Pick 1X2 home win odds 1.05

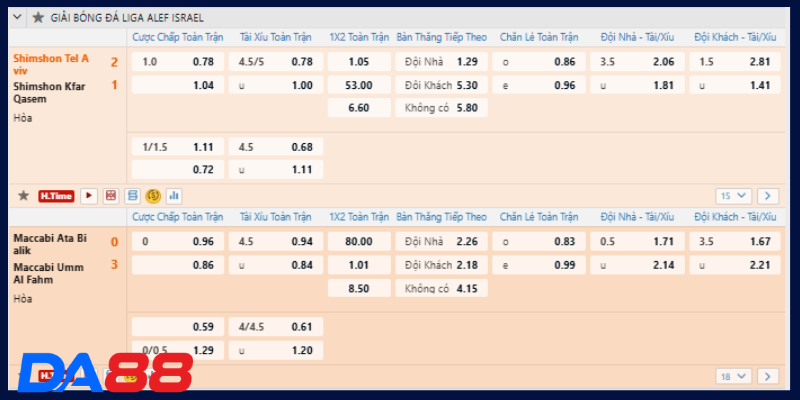pyautogui.click(x=359, y=62)
